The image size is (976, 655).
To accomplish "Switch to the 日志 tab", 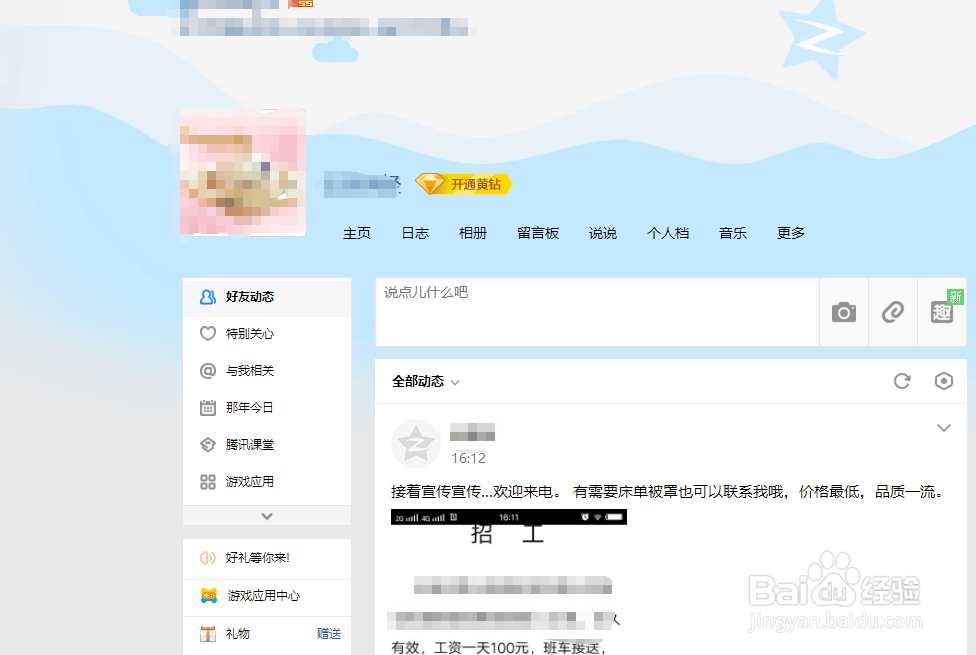I will (x=414, y=232).
